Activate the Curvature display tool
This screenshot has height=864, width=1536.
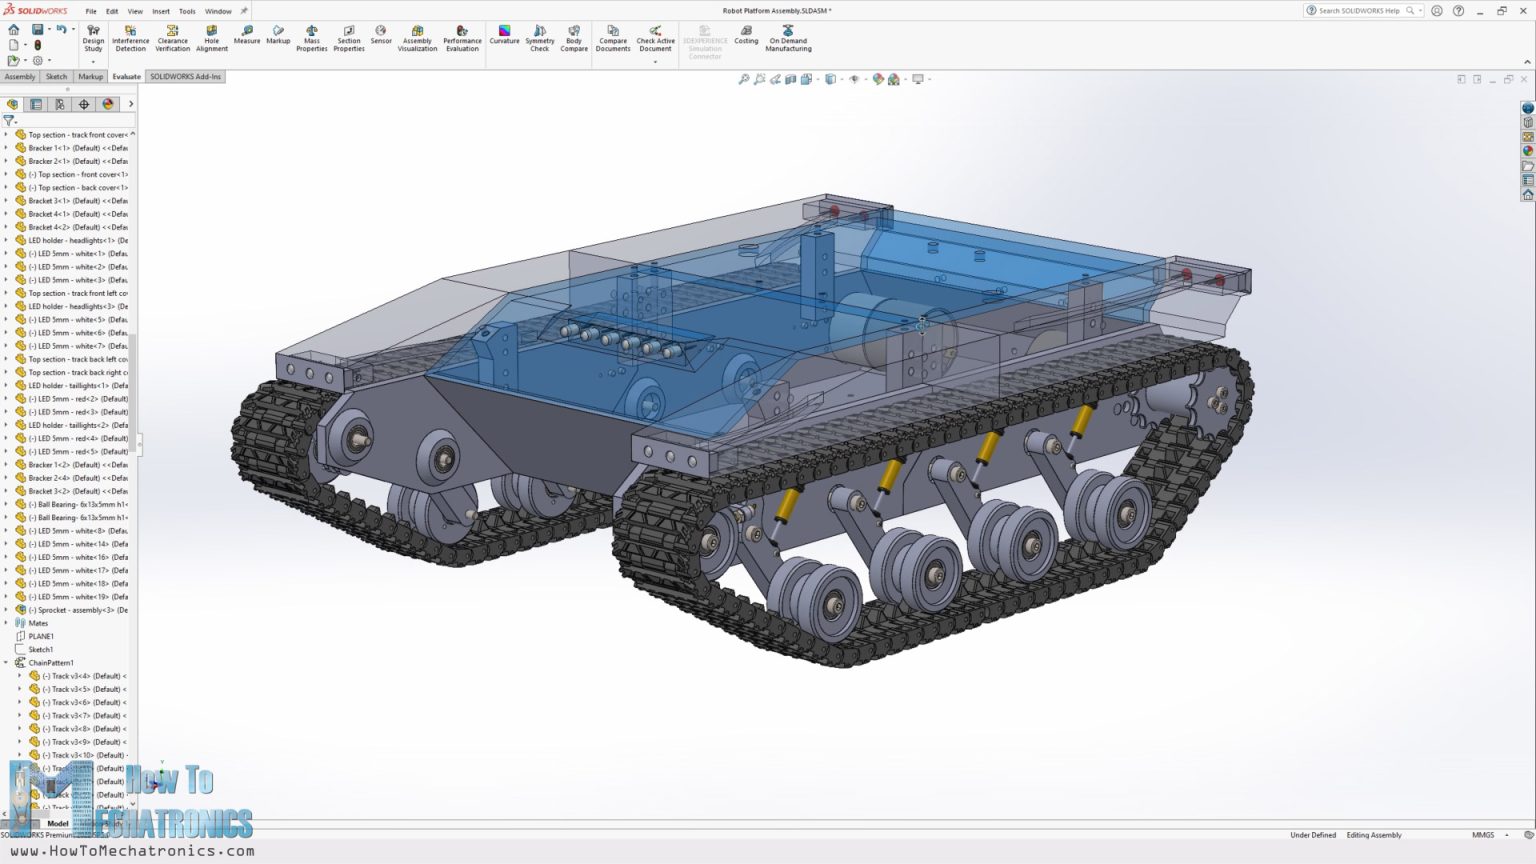pyautogui.click(x=504, y=38)
